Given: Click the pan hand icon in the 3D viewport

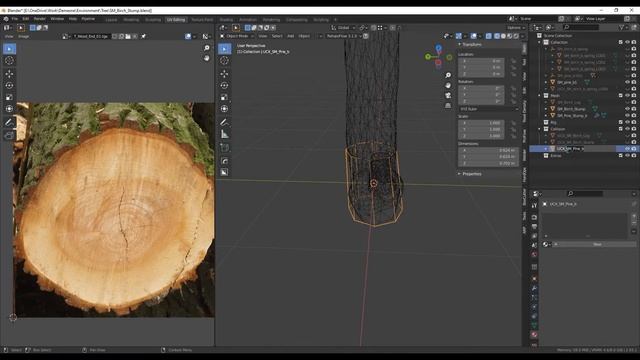Looking at the screenshot, I should click(x=448, y=85).
